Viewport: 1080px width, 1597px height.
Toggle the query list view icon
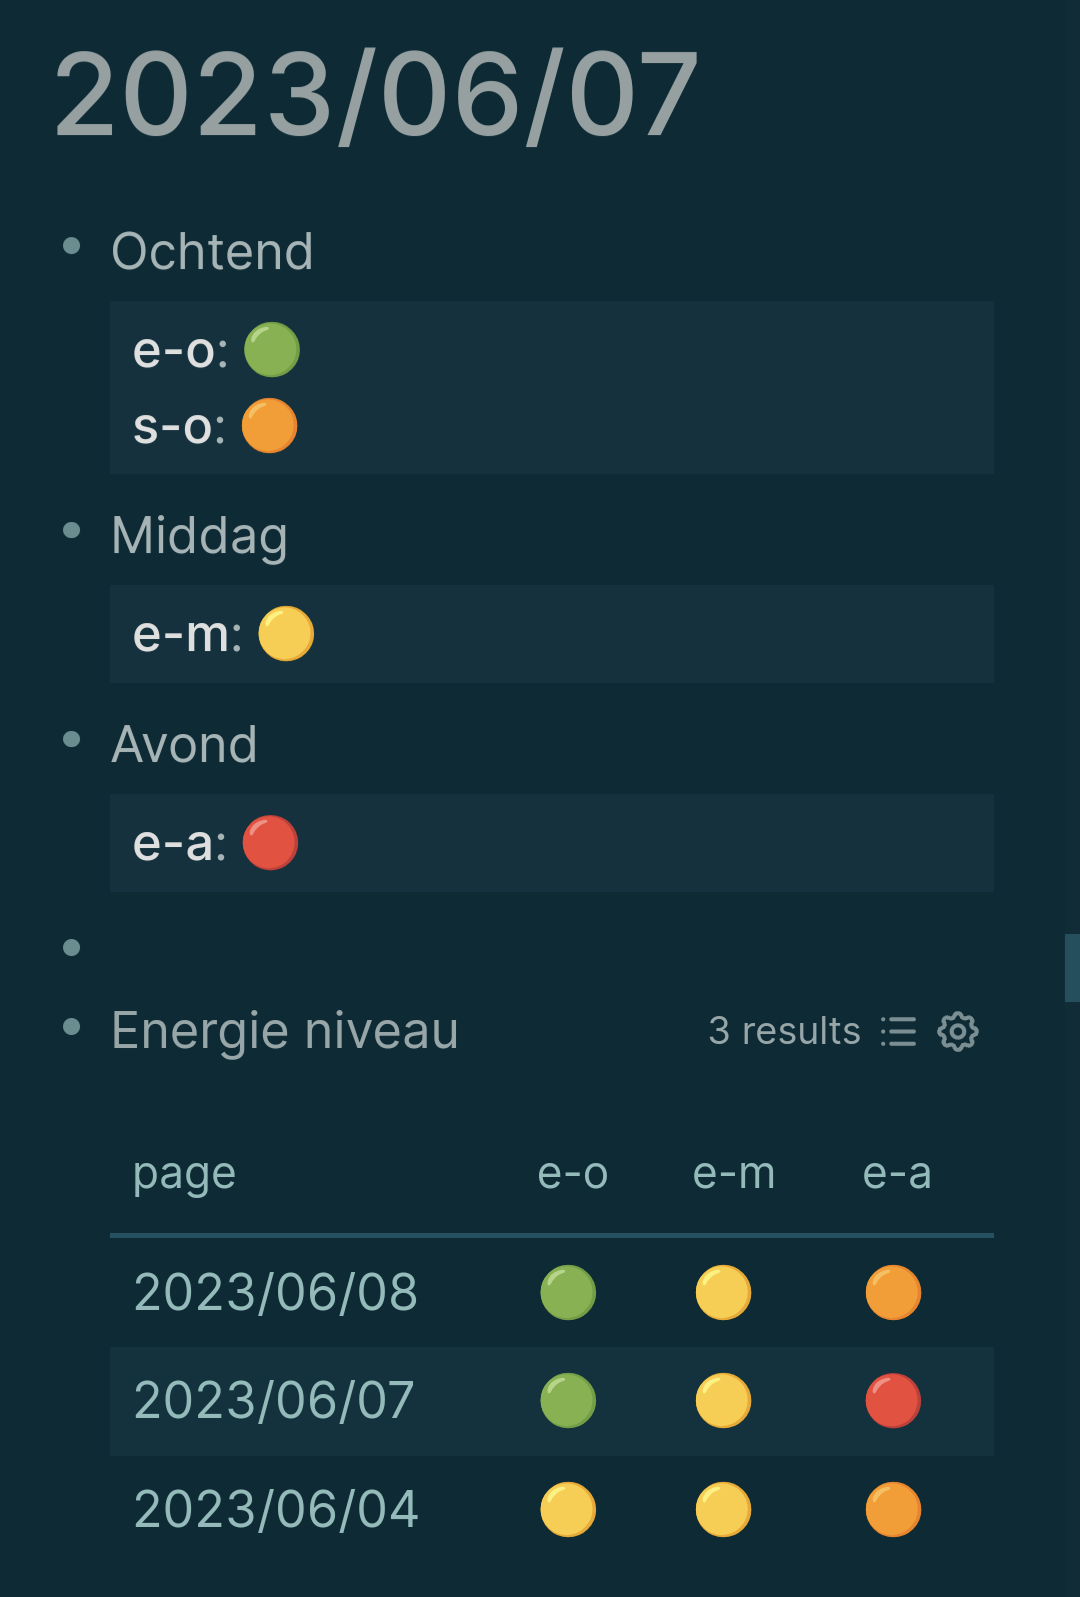(x=898, y=1031)
